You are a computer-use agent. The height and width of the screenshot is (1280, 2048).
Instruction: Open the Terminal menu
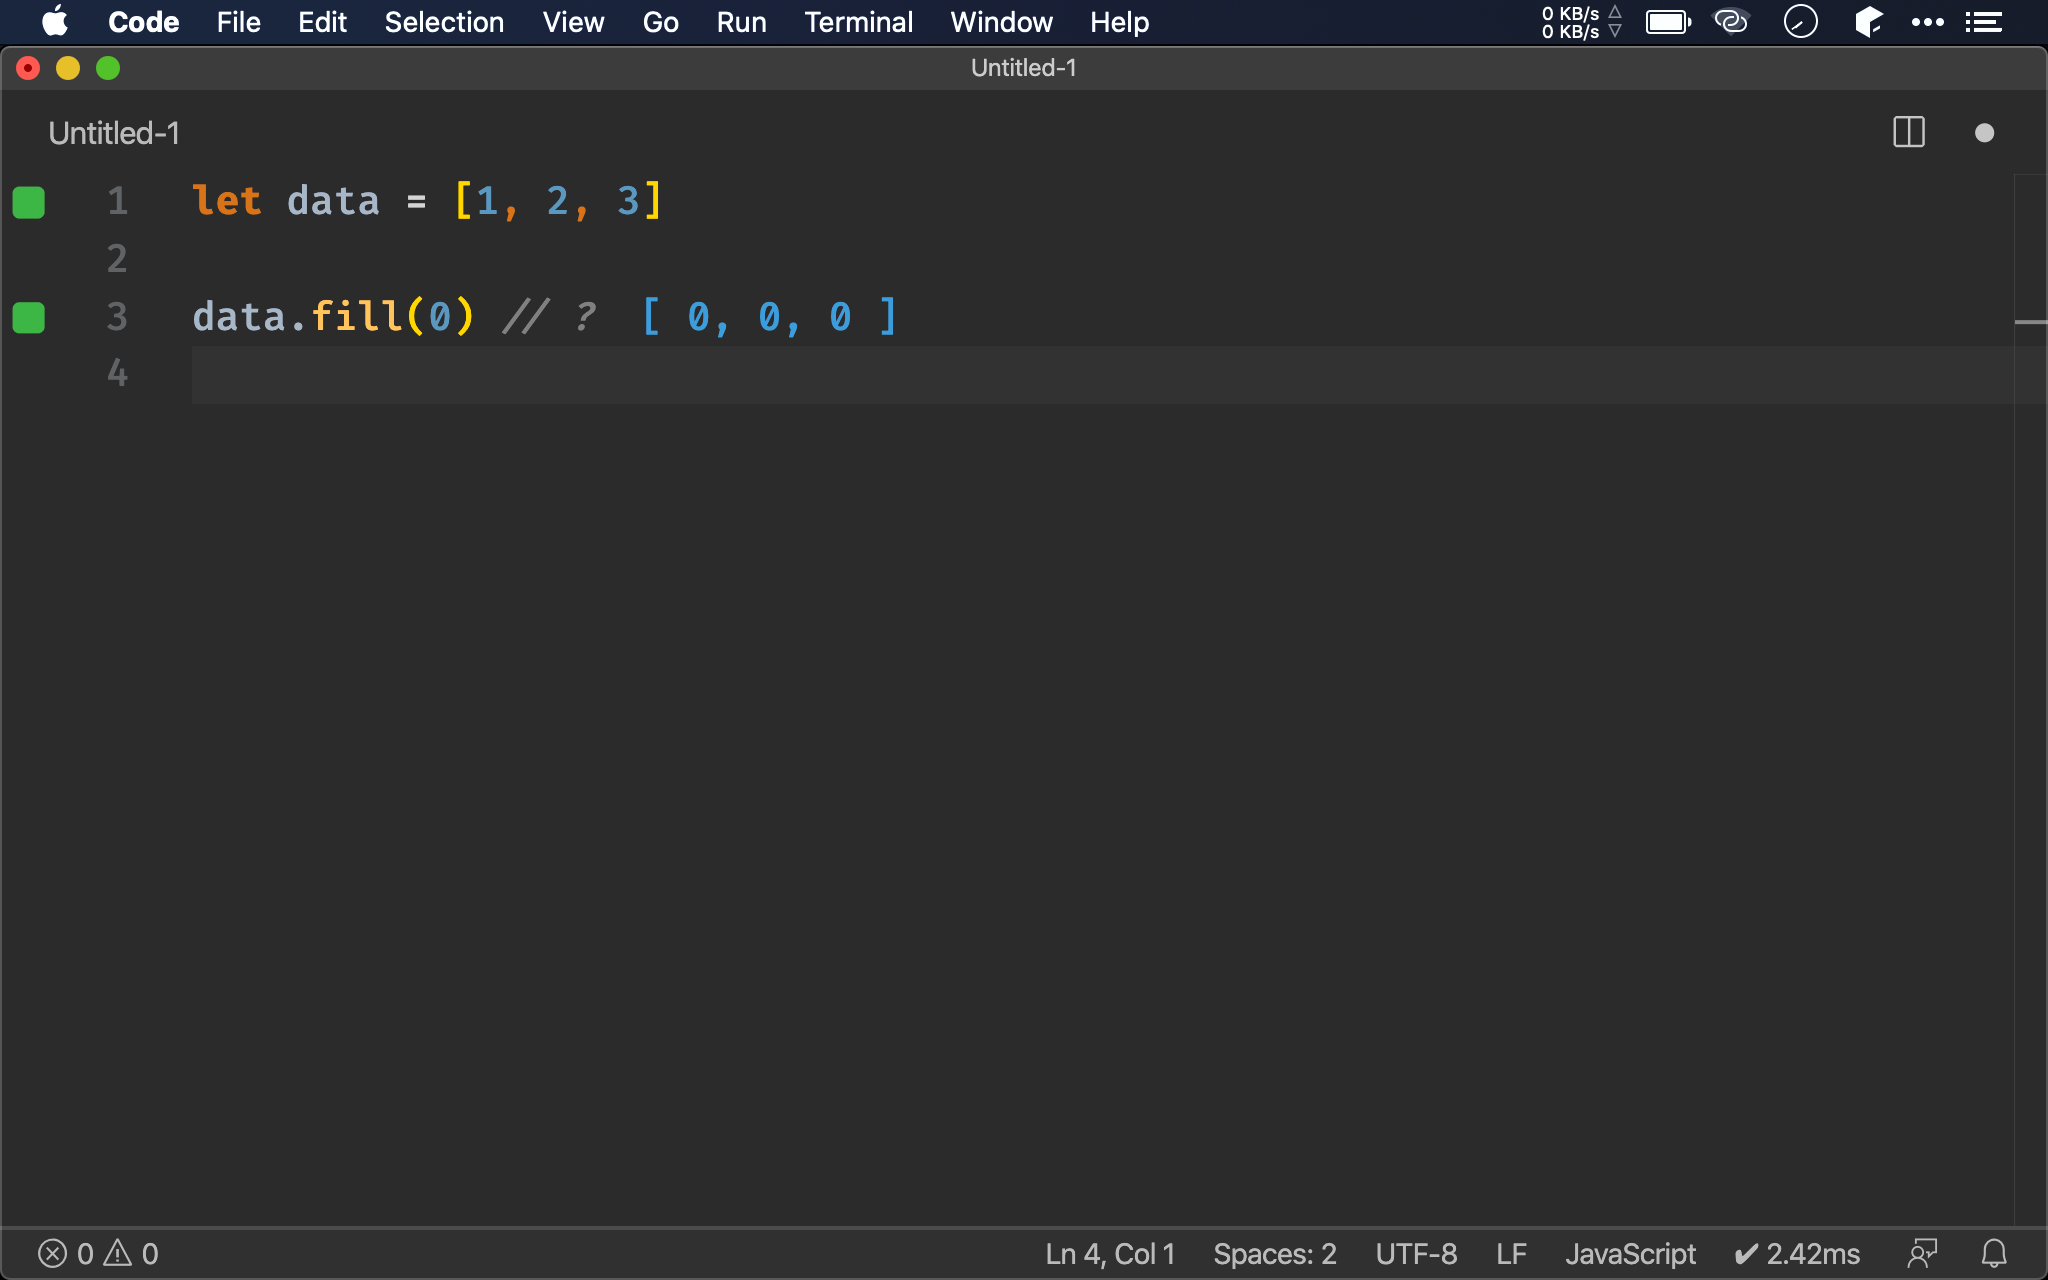855,22
